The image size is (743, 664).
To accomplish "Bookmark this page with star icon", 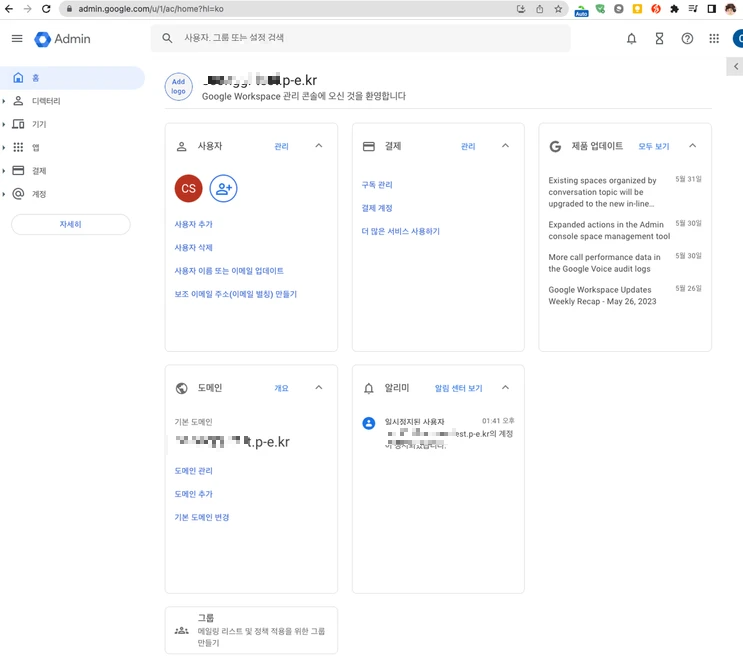I will click(x=558, y=9).
